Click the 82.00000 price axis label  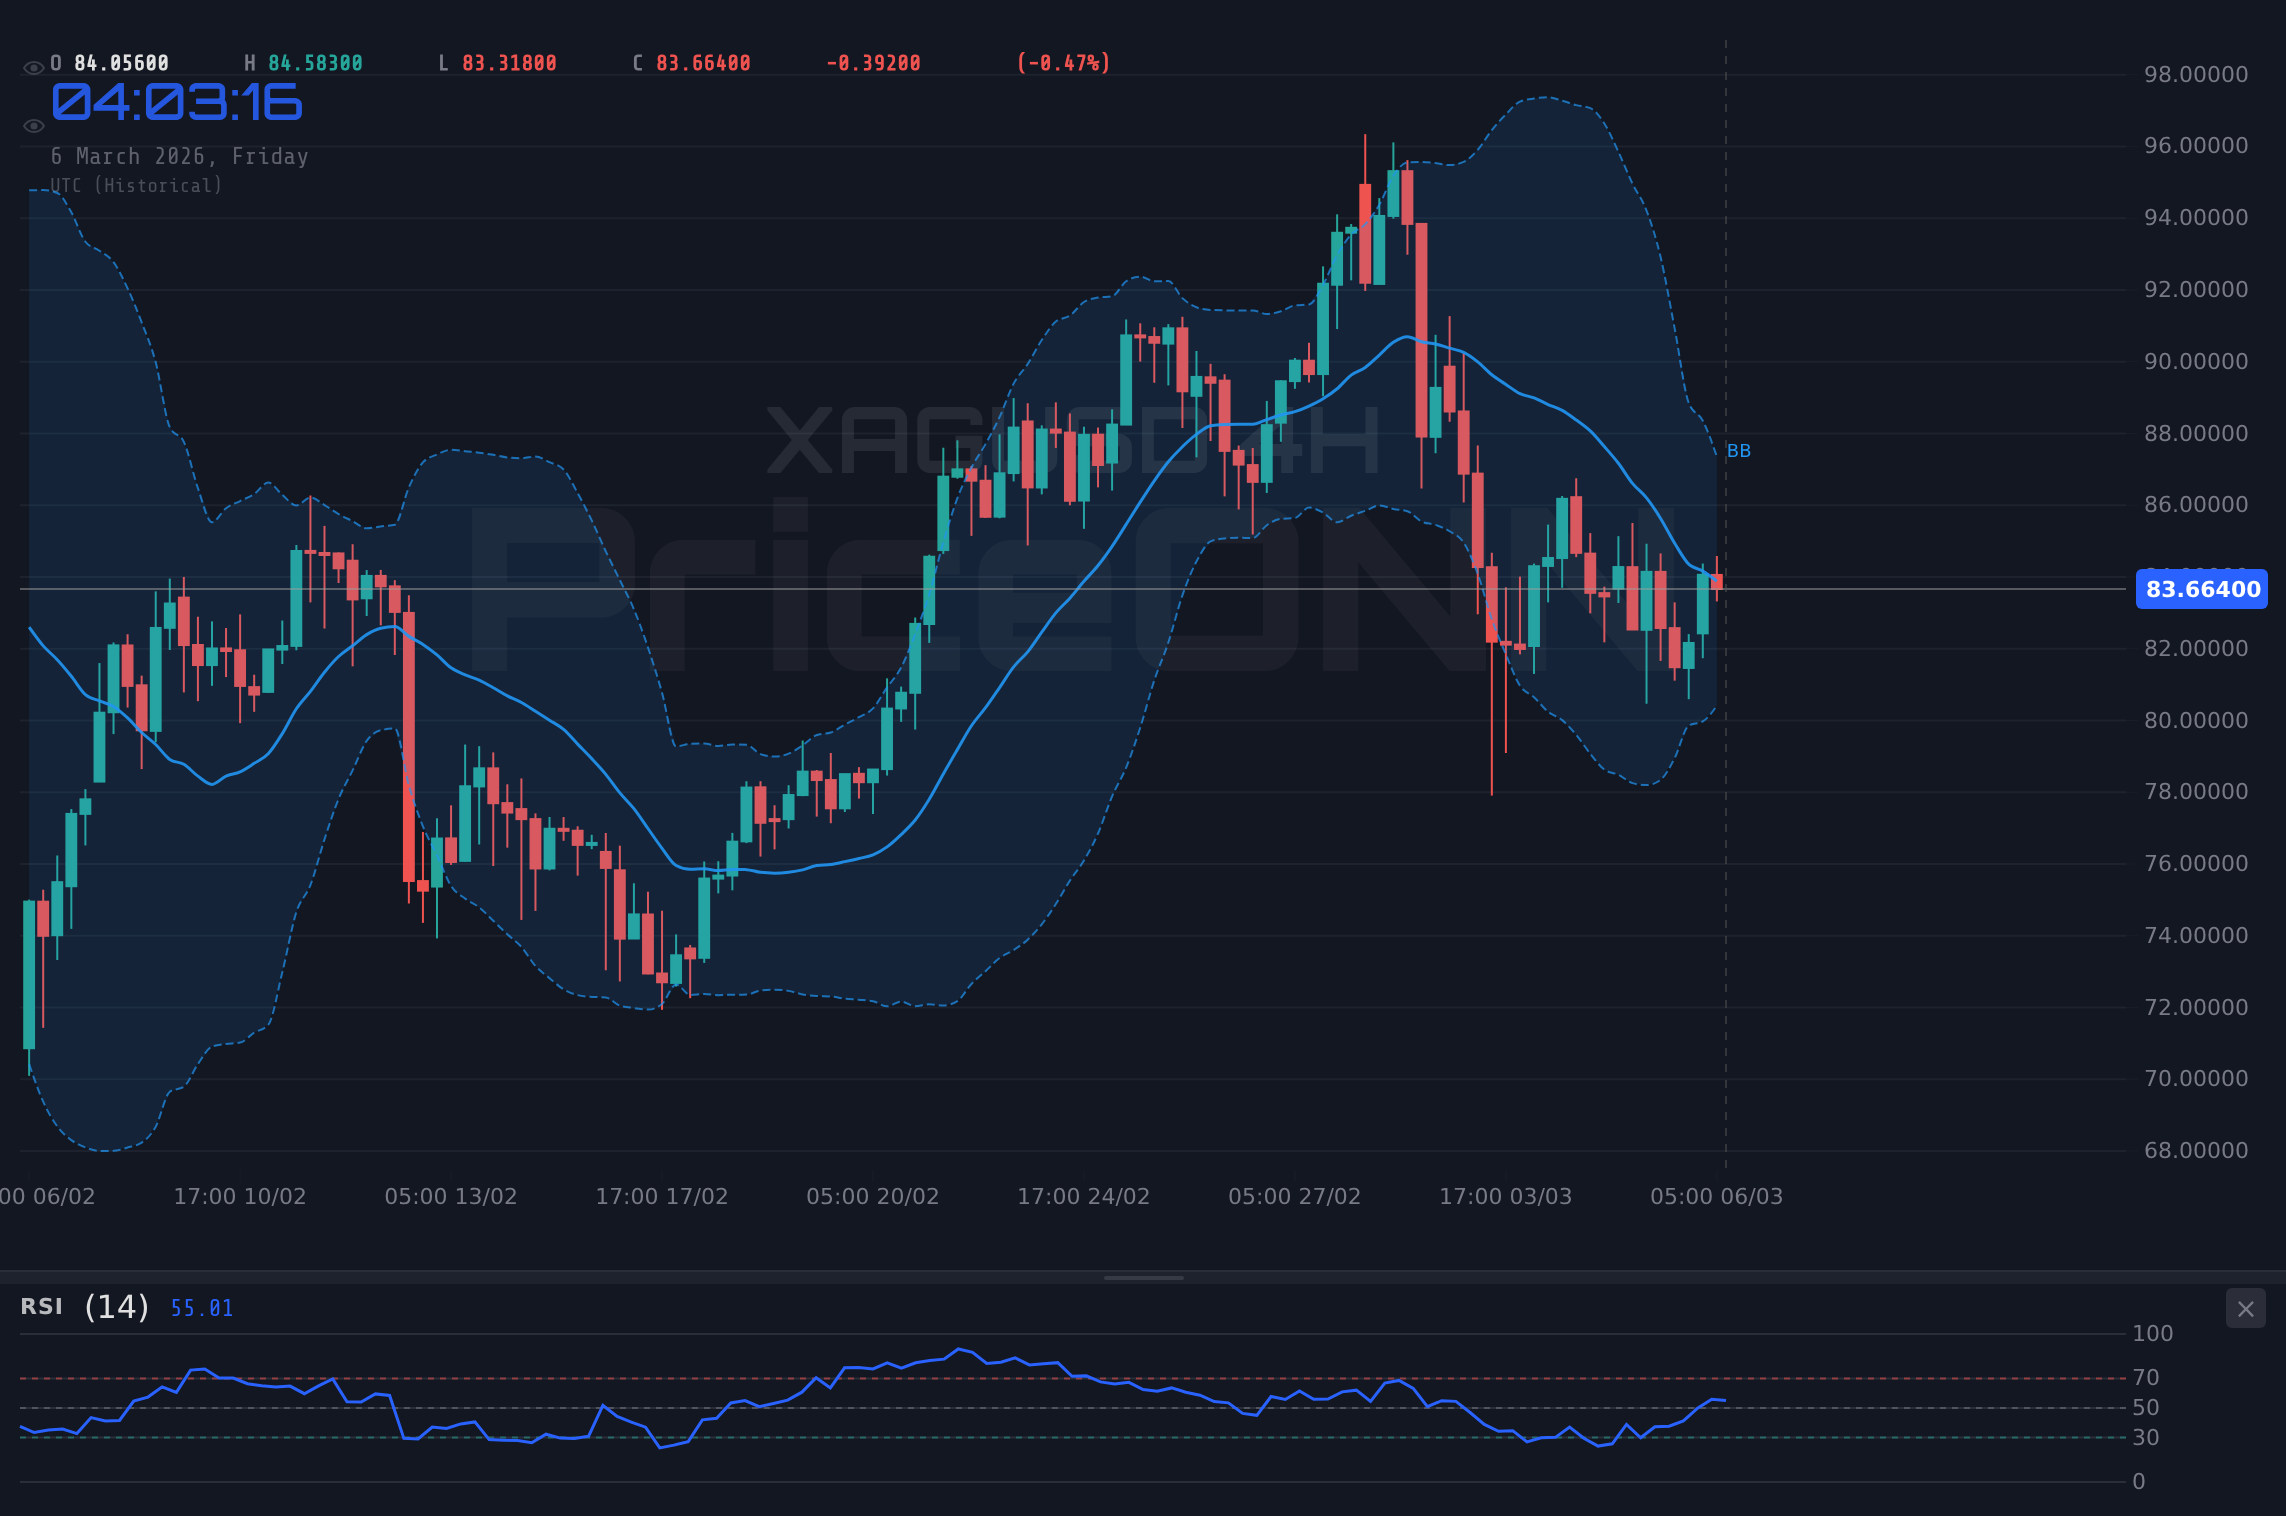(2196, 649)
